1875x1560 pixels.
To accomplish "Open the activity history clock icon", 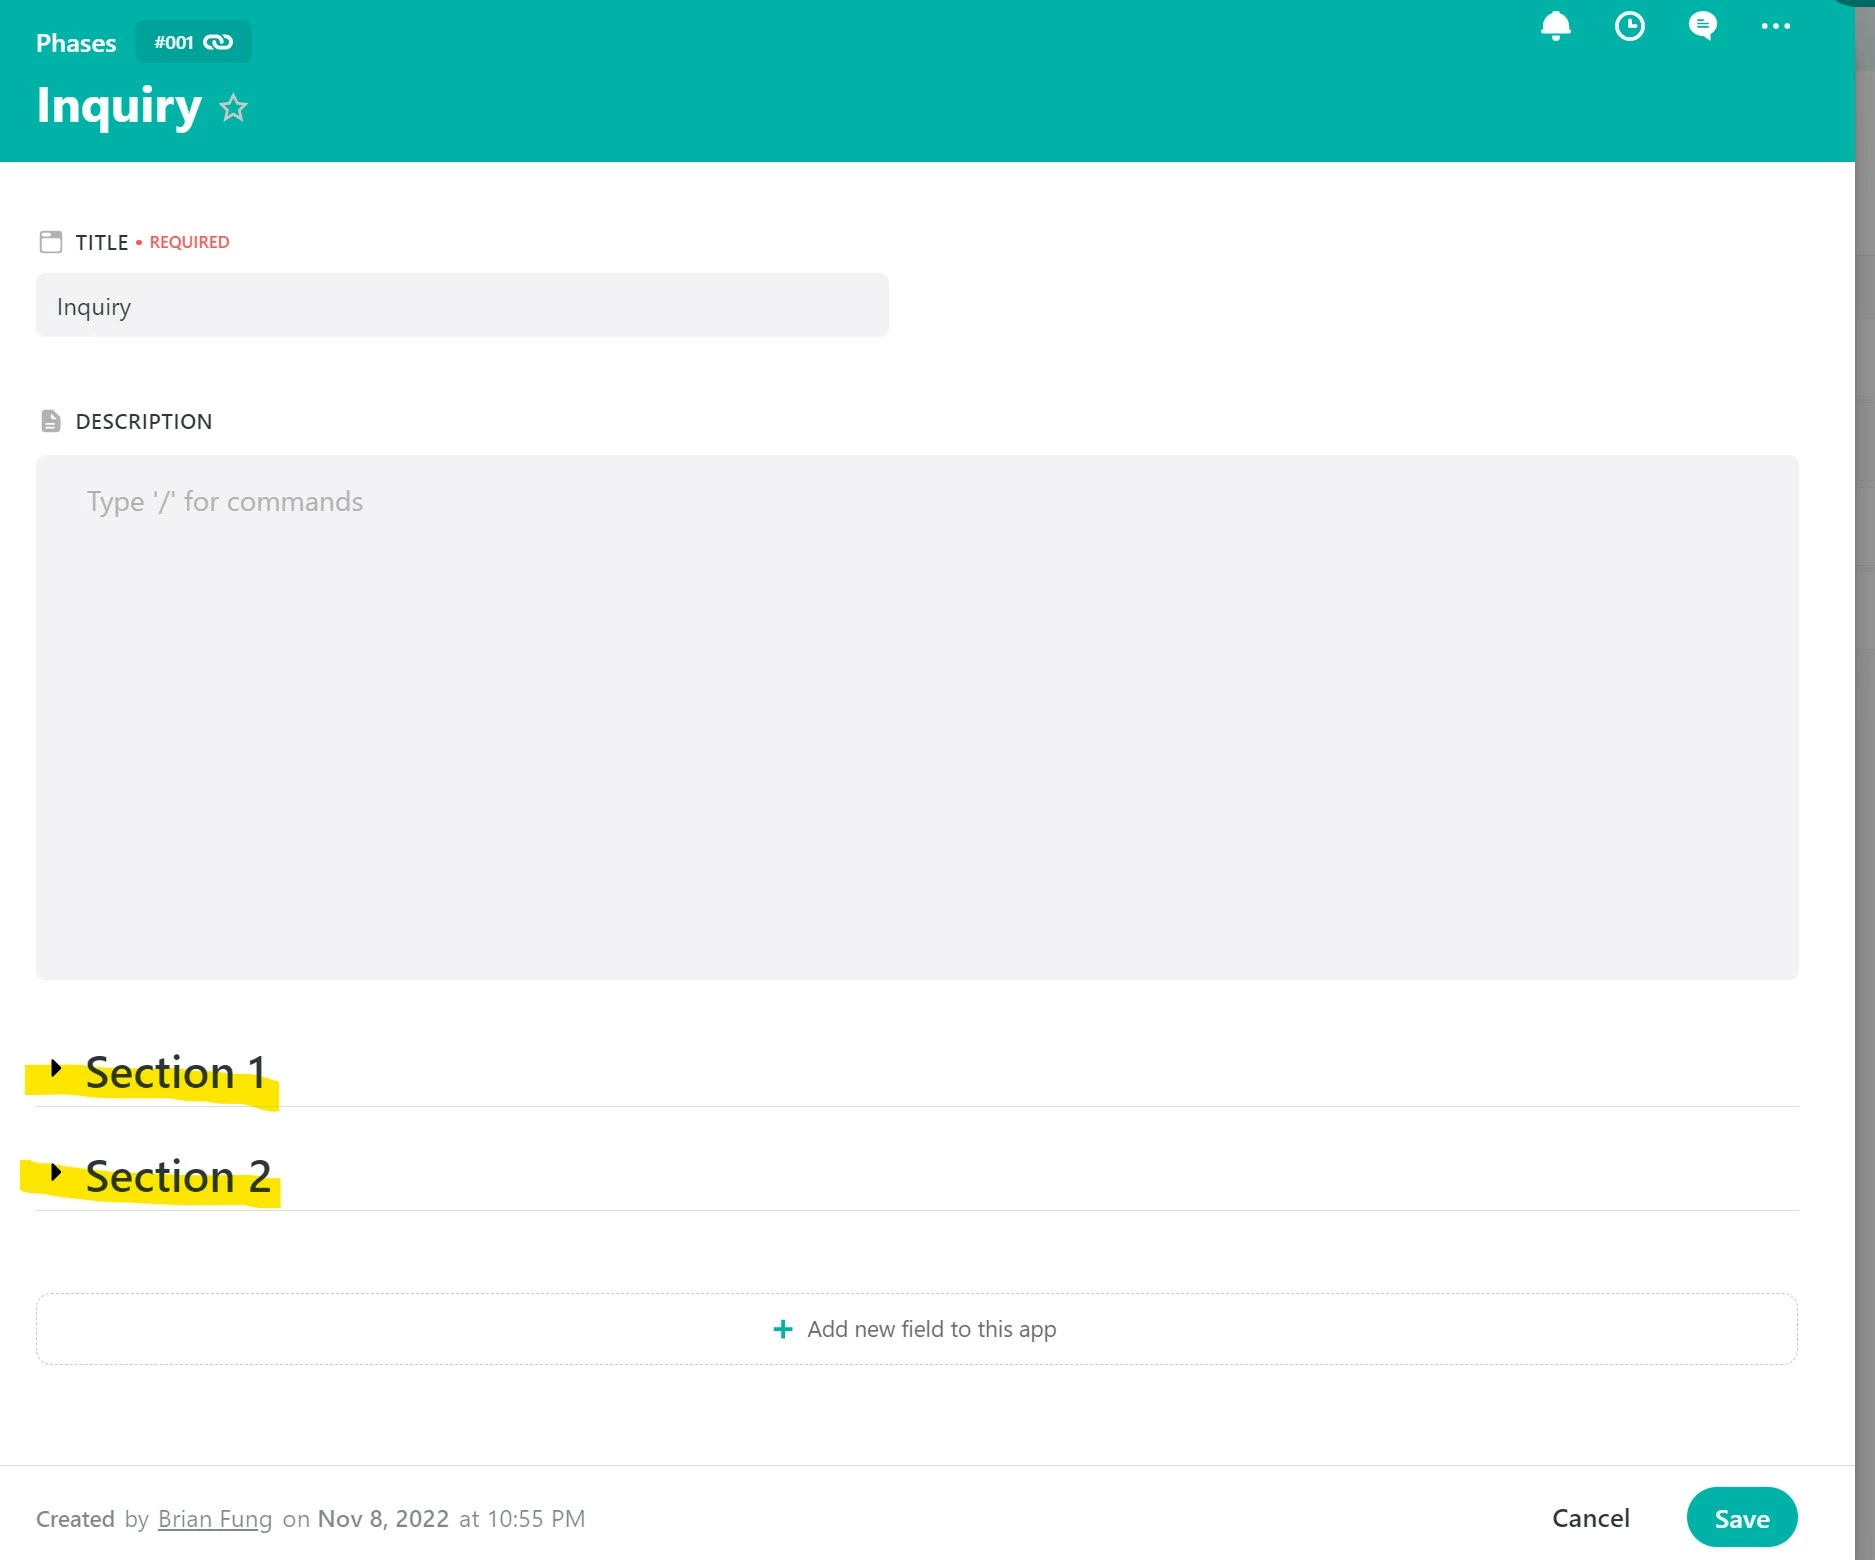I will [x=1629, y=26].
